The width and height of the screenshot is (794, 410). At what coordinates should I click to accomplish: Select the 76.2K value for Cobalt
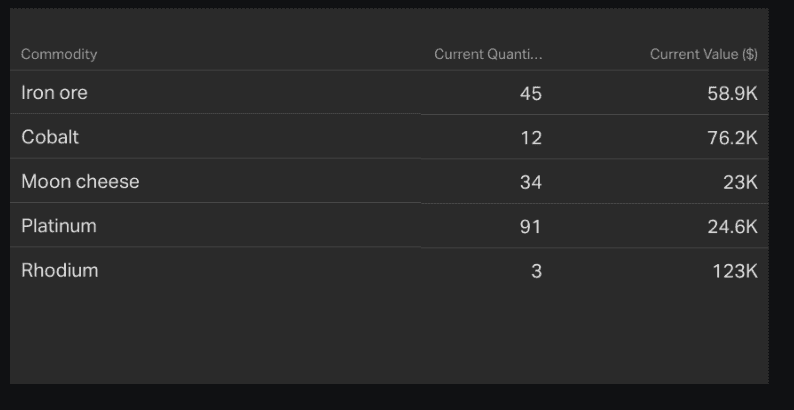732,137
